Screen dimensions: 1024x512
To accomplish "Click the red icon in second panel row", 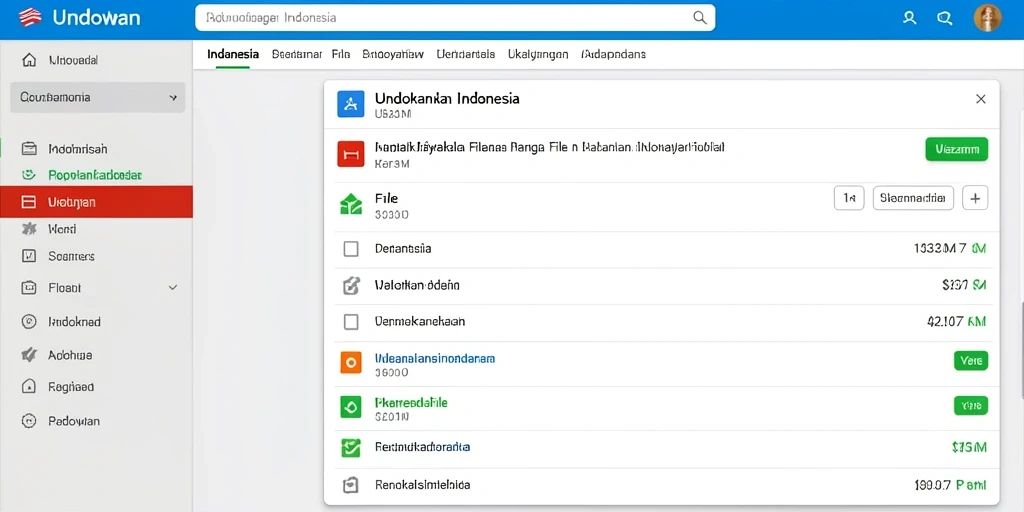I will coord(351,155).
